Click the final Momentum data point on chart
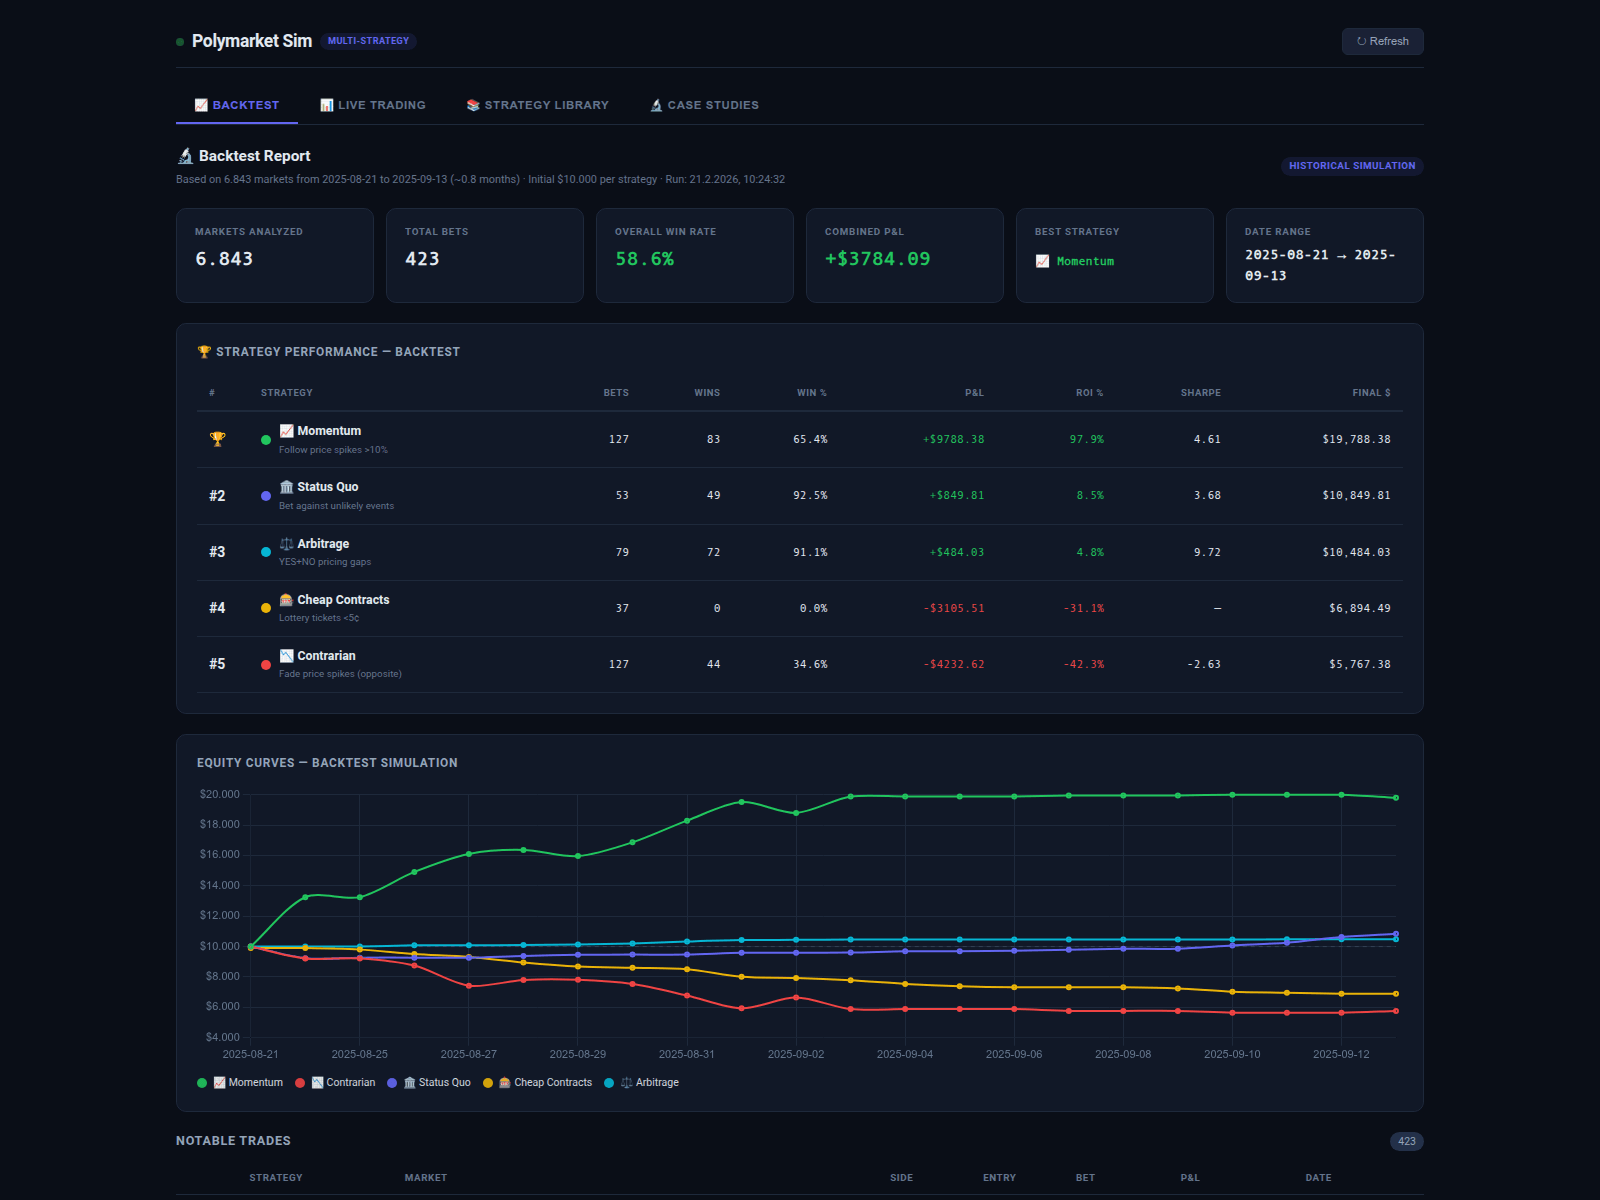Screen dimensions: 1600x1200 pos(1395,798)
